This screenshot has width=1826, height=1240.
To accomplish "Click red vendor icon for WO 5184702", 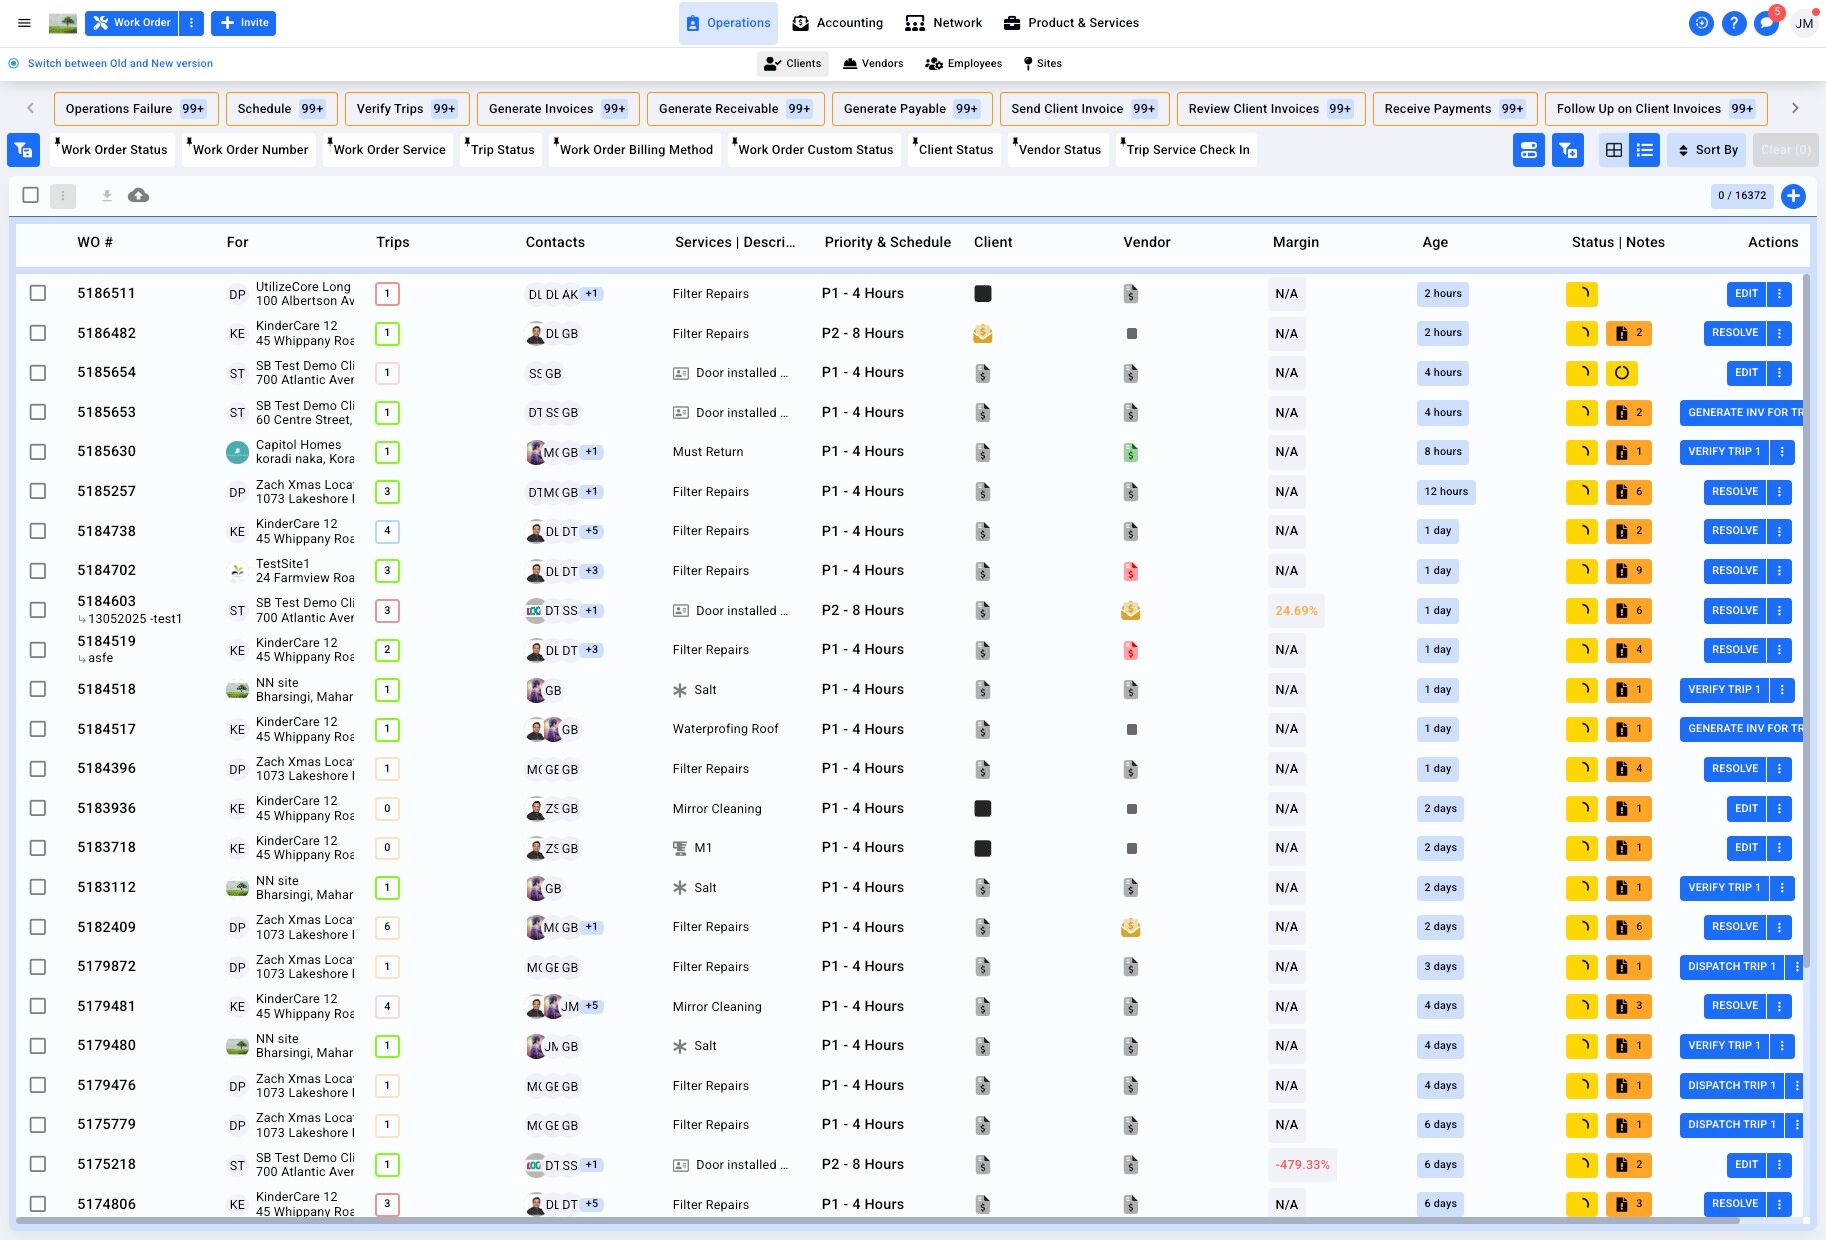I will (x=1131, y=571).
